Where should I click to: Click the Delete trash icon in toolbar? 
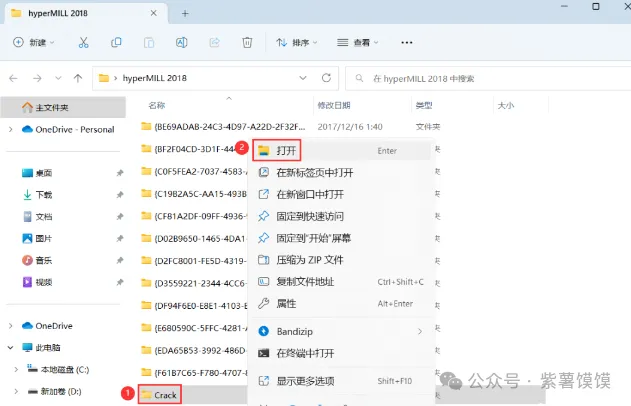point(247,42)
